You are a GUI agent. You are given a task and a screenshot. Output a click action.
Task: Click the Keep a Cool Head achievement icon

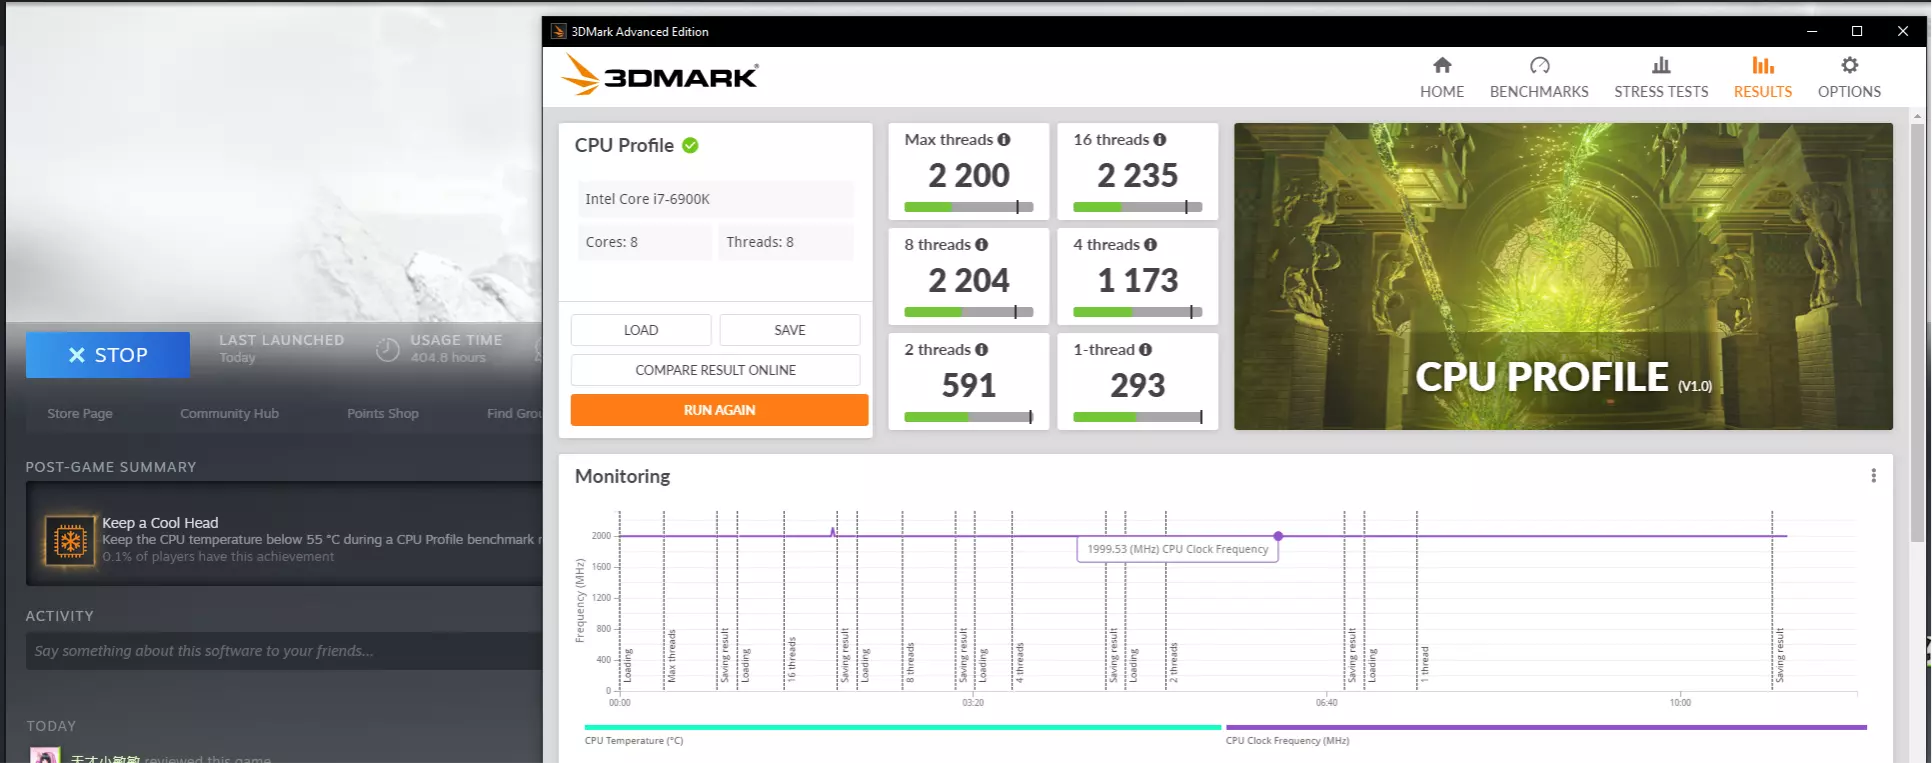(70, 541)
